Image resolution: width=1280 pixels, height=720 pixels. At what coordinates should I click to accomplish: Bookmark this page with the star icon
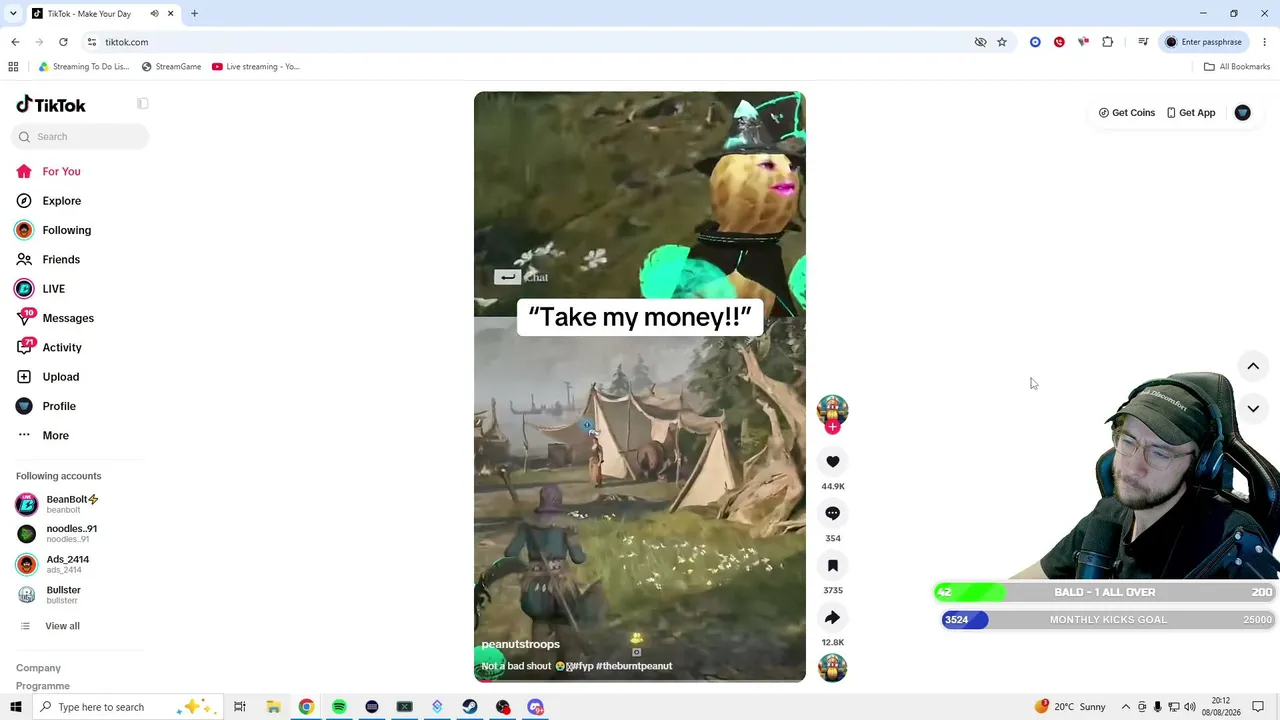point(1002,42)
